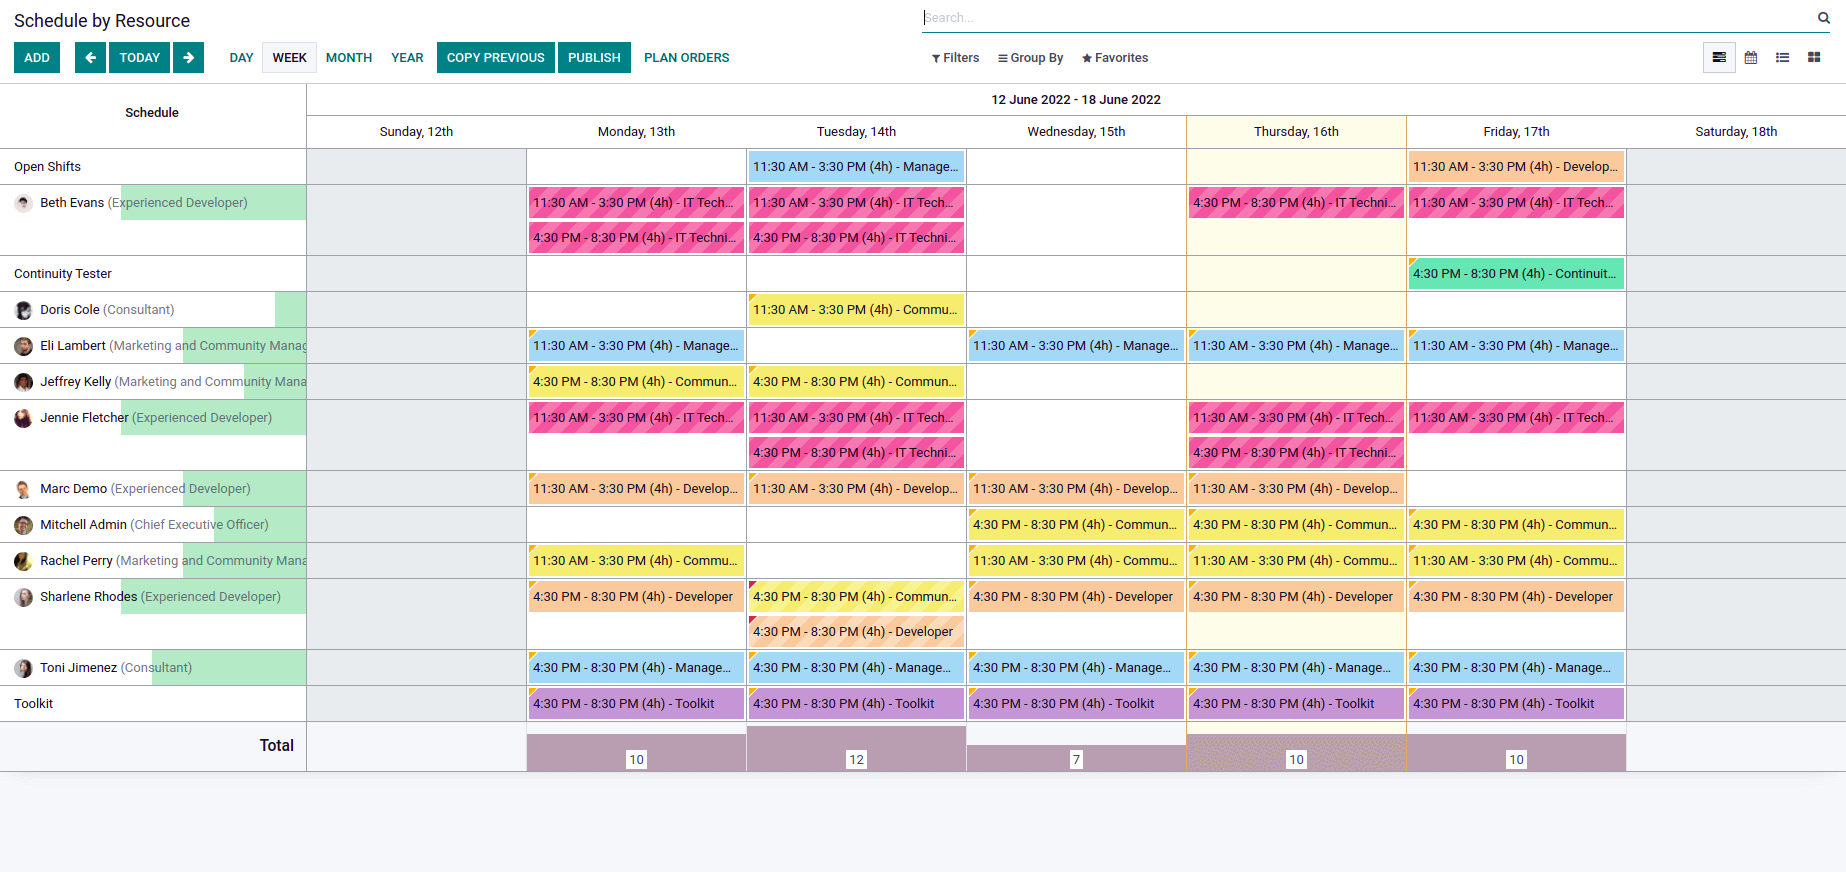
Task: Switch to Gantt view icon
Action: click(x=1718, y=58)
